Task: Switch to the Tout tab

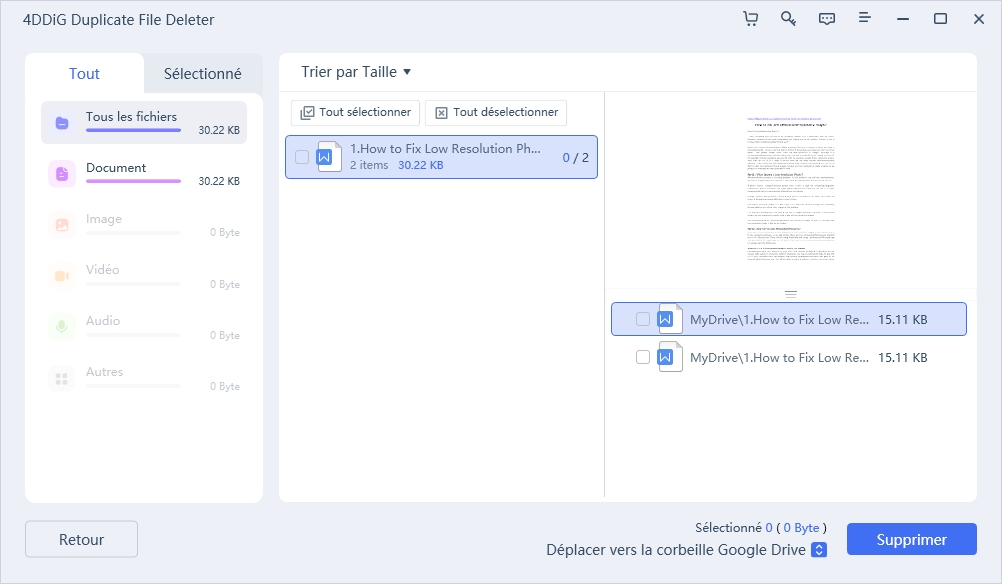Action: (84, 73)
